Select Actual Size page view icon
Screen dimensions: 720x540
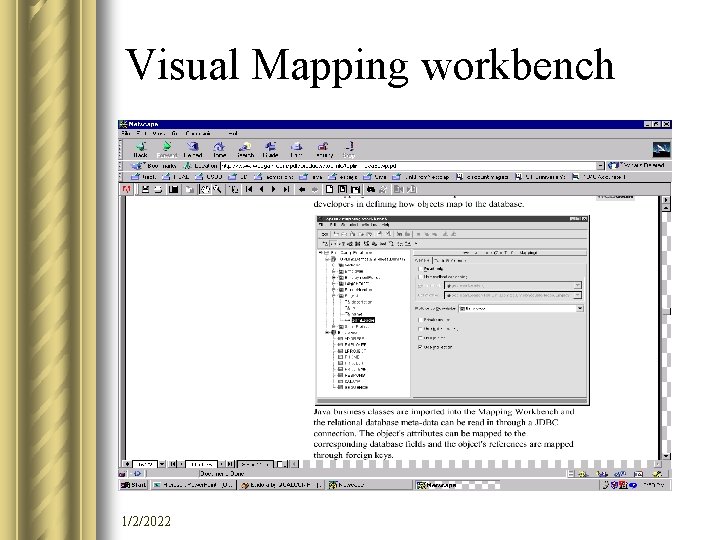pyautogui.click(x=329, y=189)
